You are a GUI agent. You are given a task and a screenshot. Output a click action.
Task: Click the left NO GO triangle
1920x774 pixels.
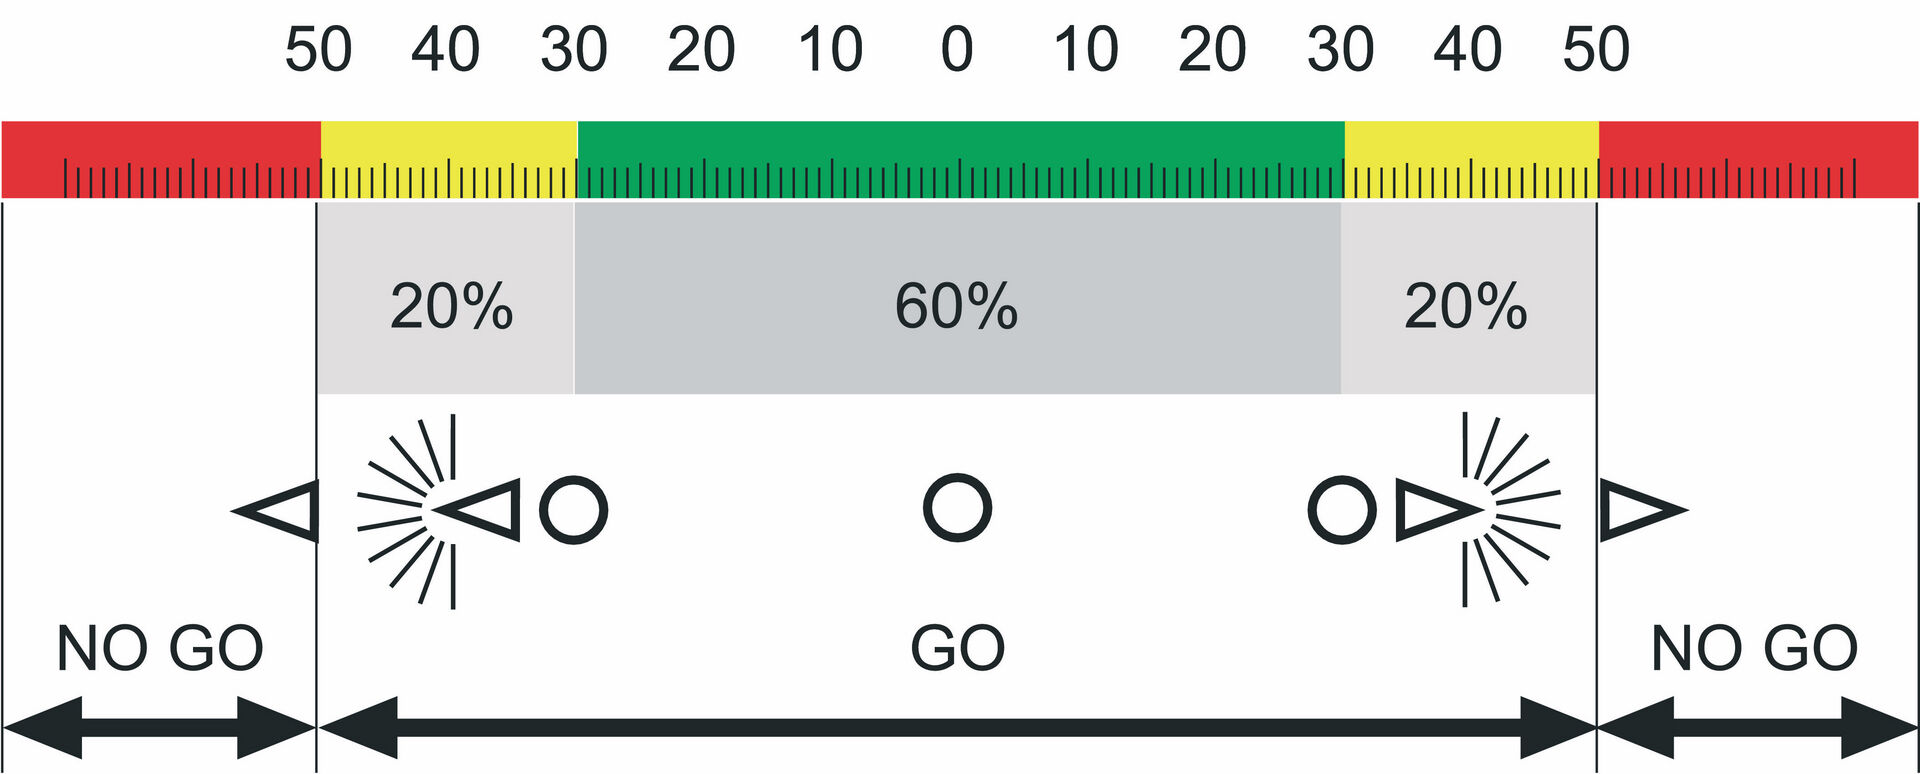276,510
